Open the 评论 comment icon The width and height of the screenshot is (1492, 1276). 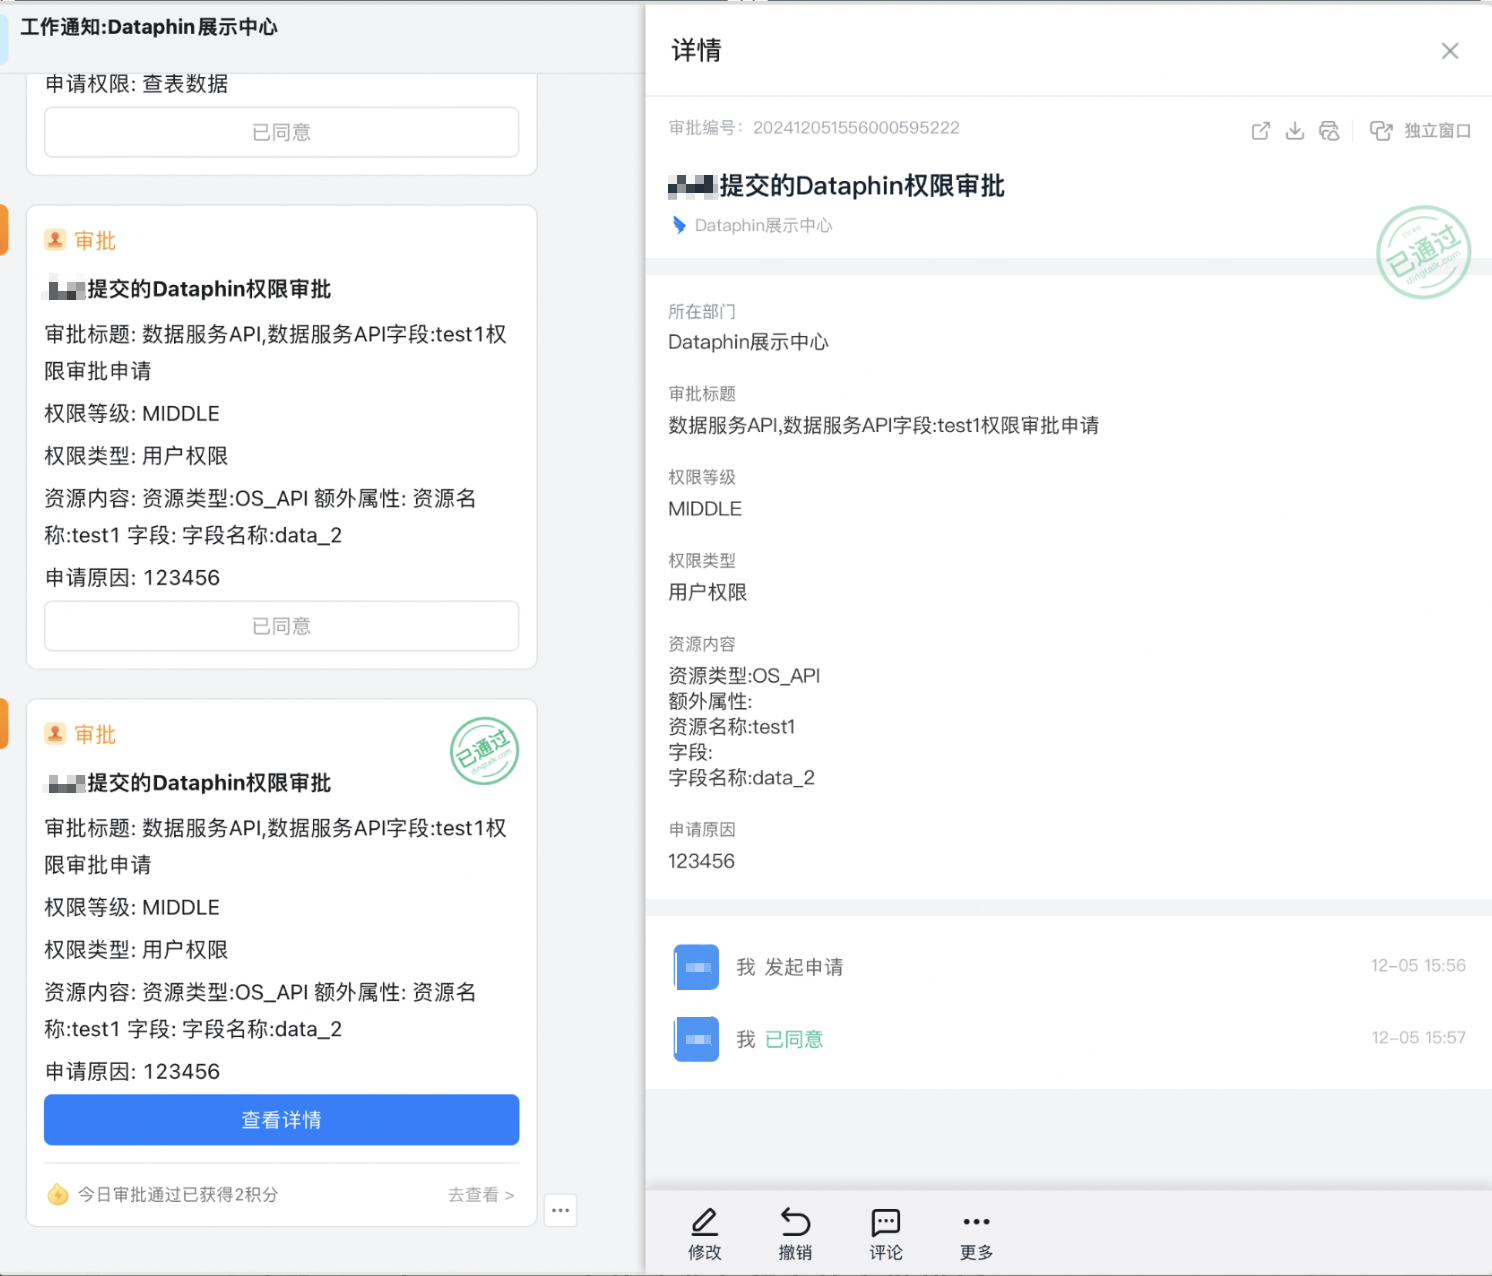pyautogui.click(x=886, y=1221)
